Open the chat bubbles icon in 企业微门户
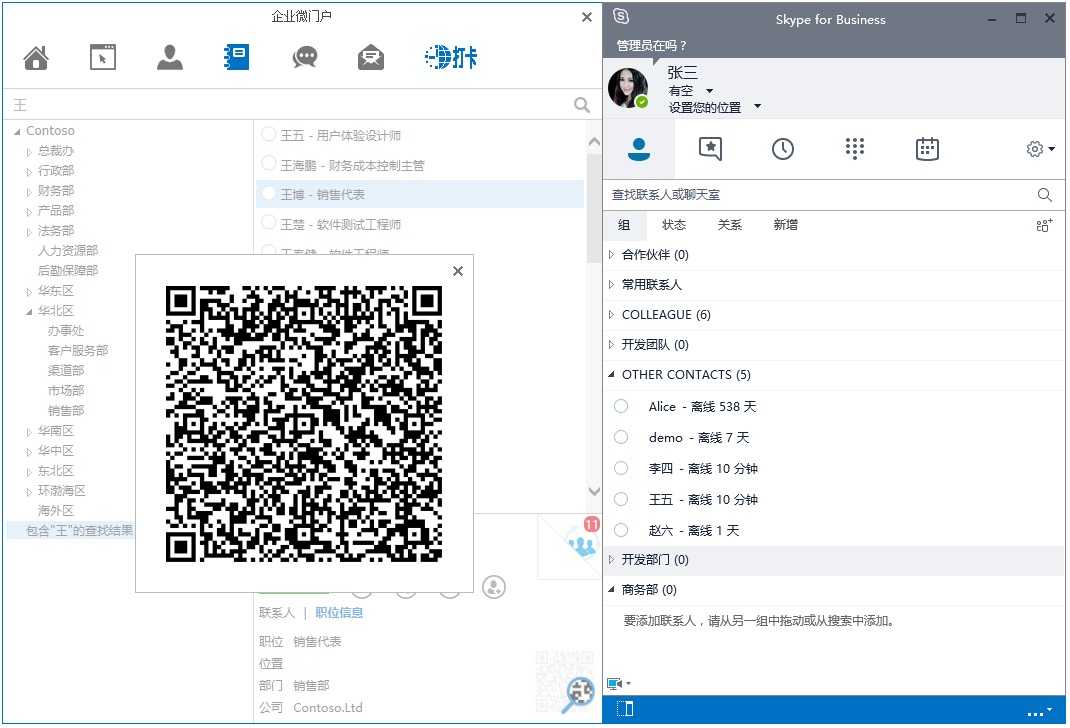The width and height of the screenshot is (1070, 728). 304,57
